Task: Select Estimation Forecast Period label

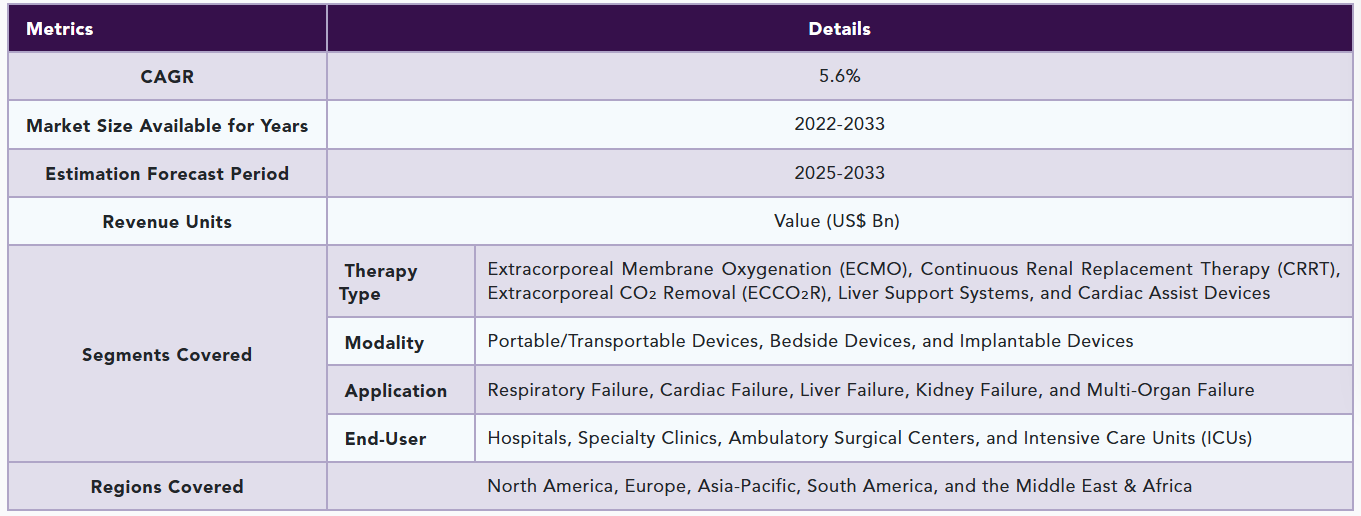Action: [x=167, y=174]
